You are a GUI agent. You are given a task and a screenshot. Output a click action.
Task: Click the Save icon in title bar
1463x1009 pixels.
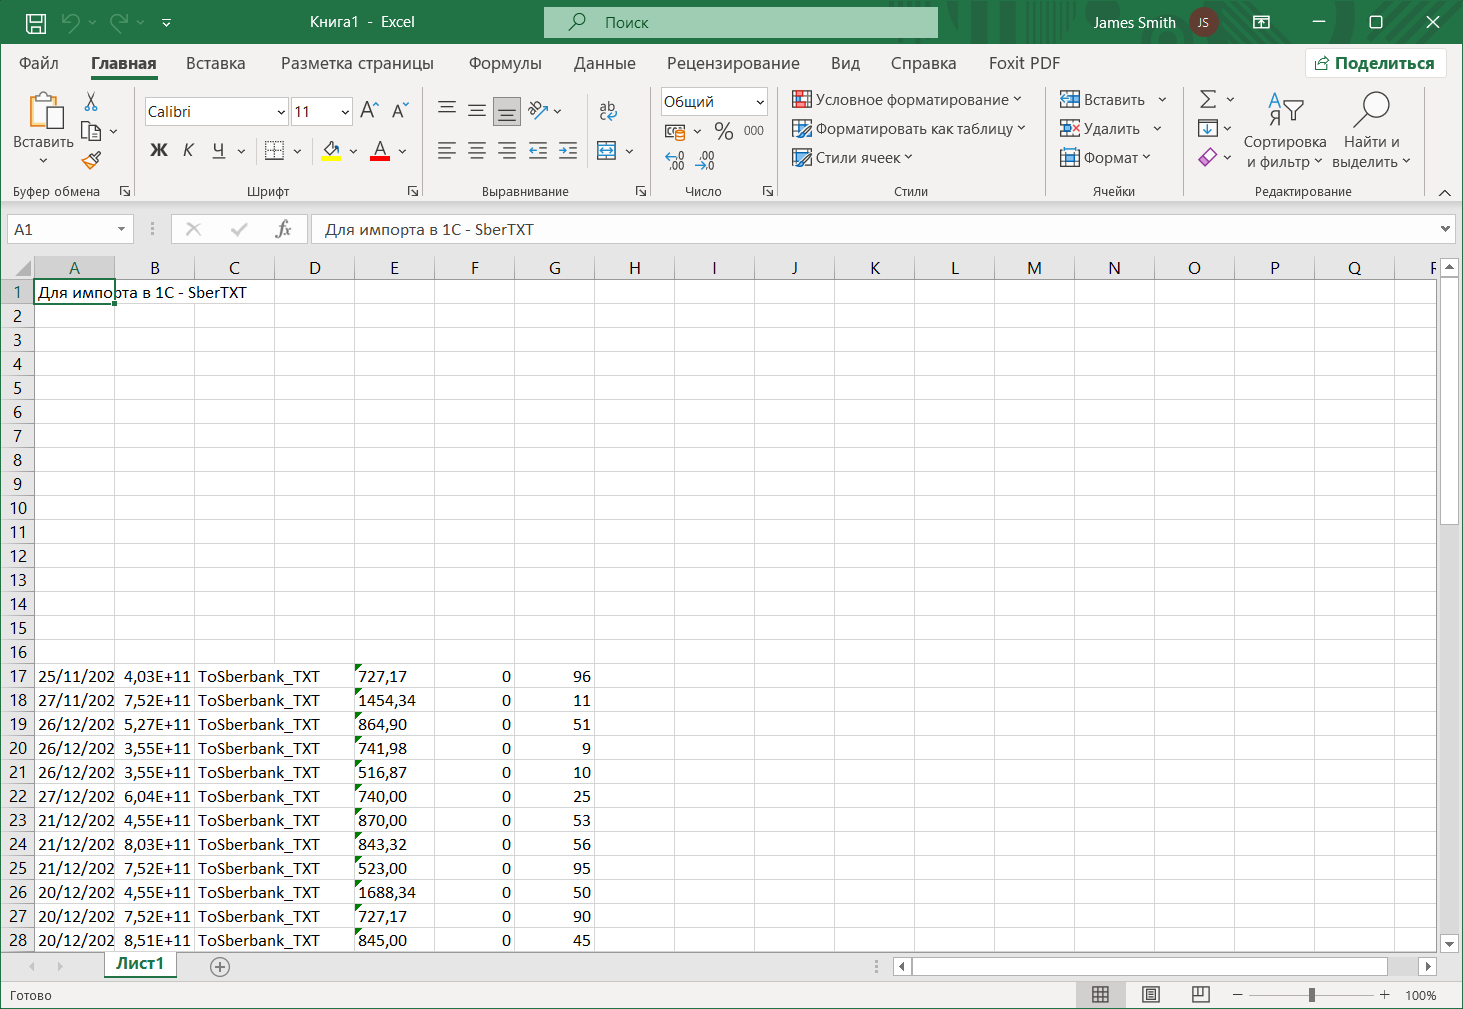pos(36,22)
